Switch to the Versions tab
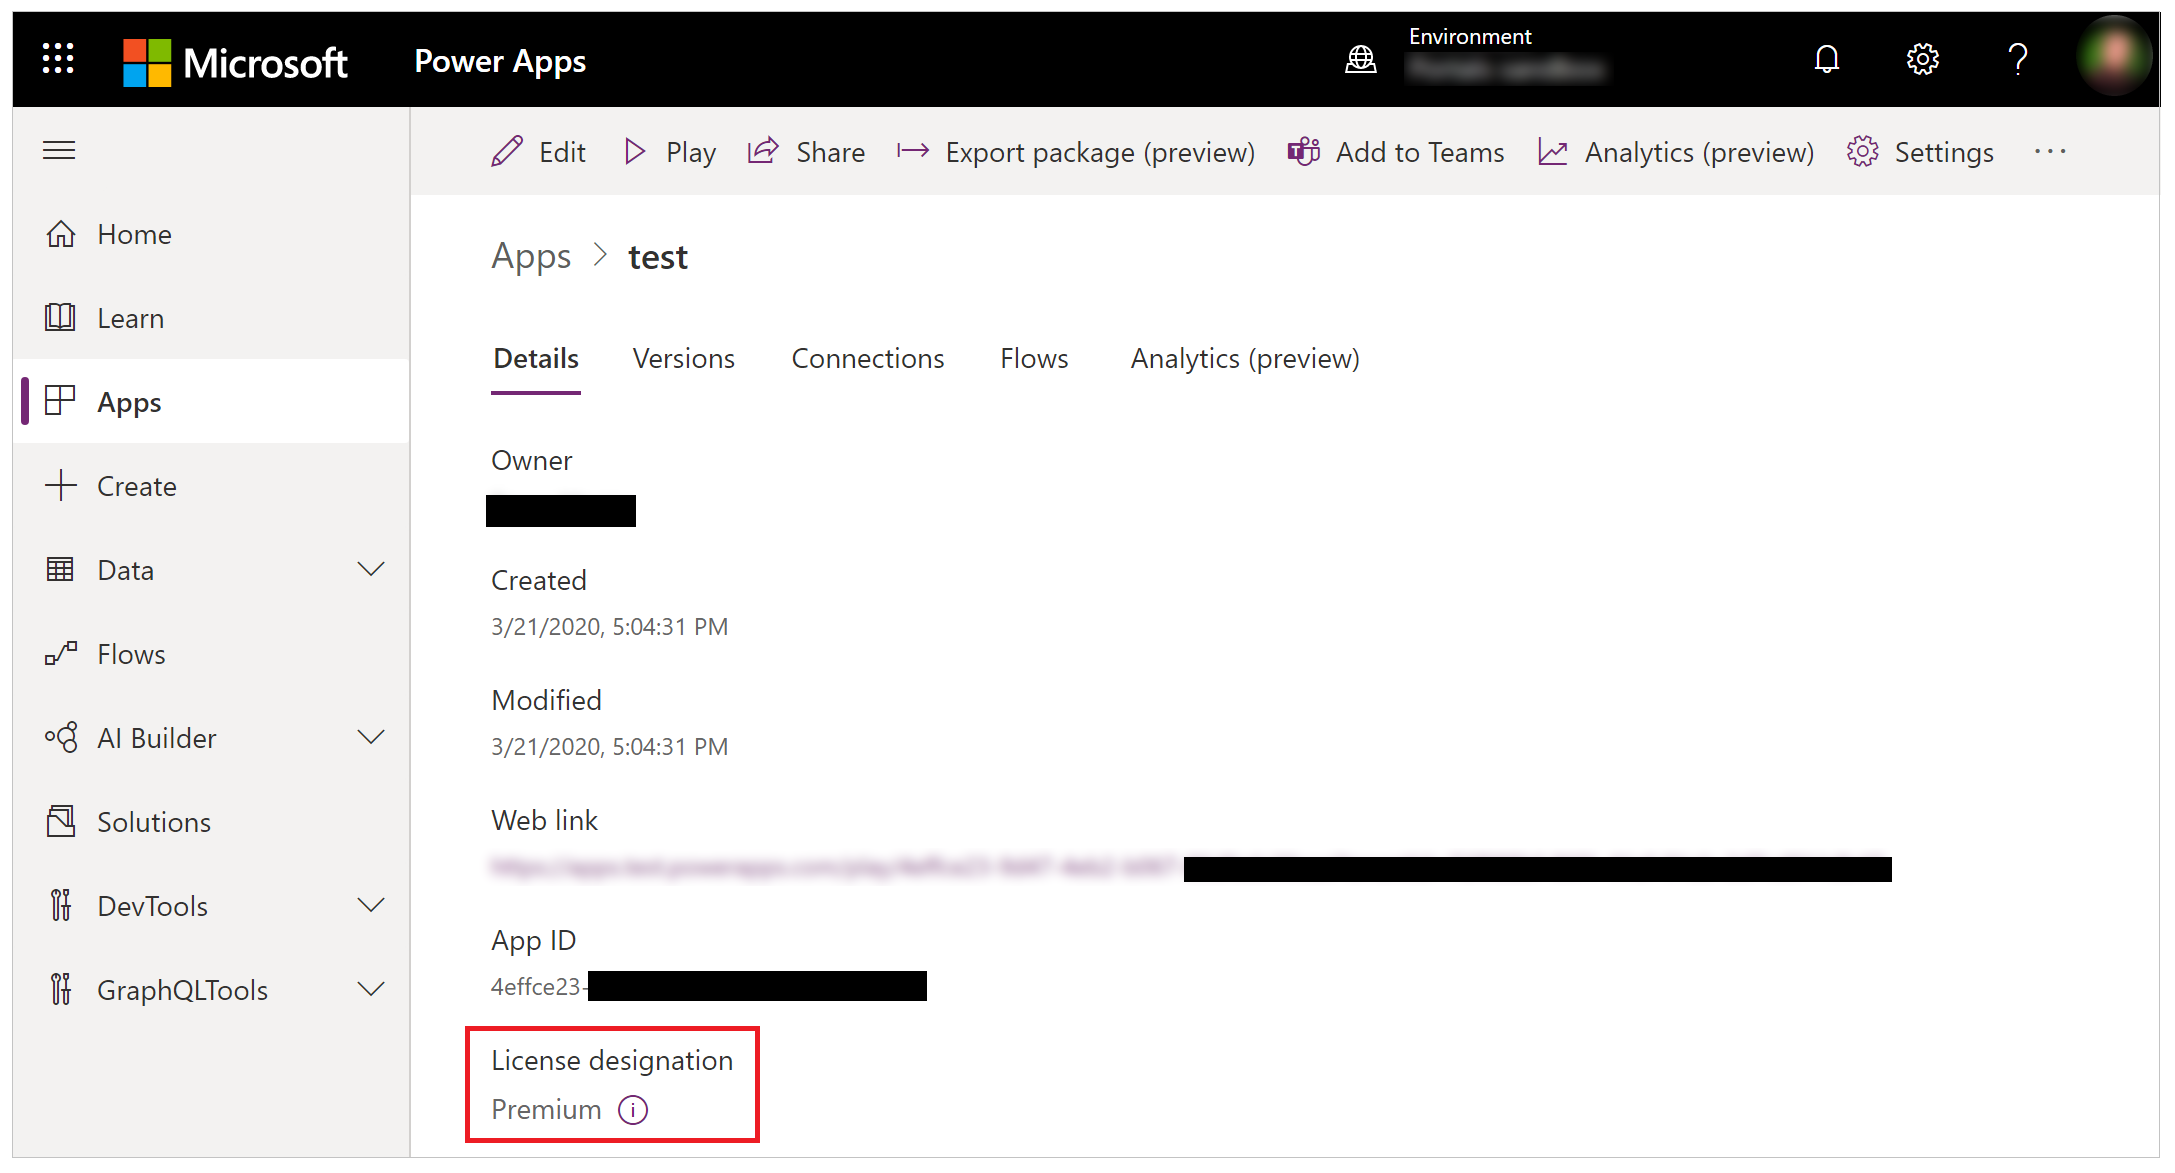 click(685, 358)
